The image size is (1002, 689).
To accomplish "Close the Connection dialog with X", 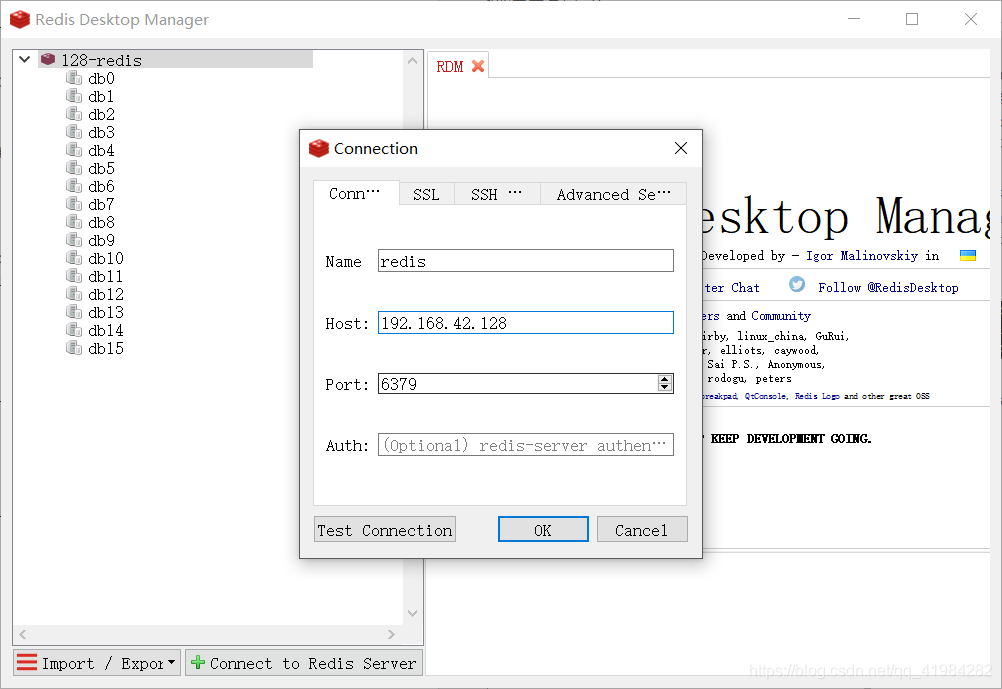I will pyautogui.click(x=681, y=148).
